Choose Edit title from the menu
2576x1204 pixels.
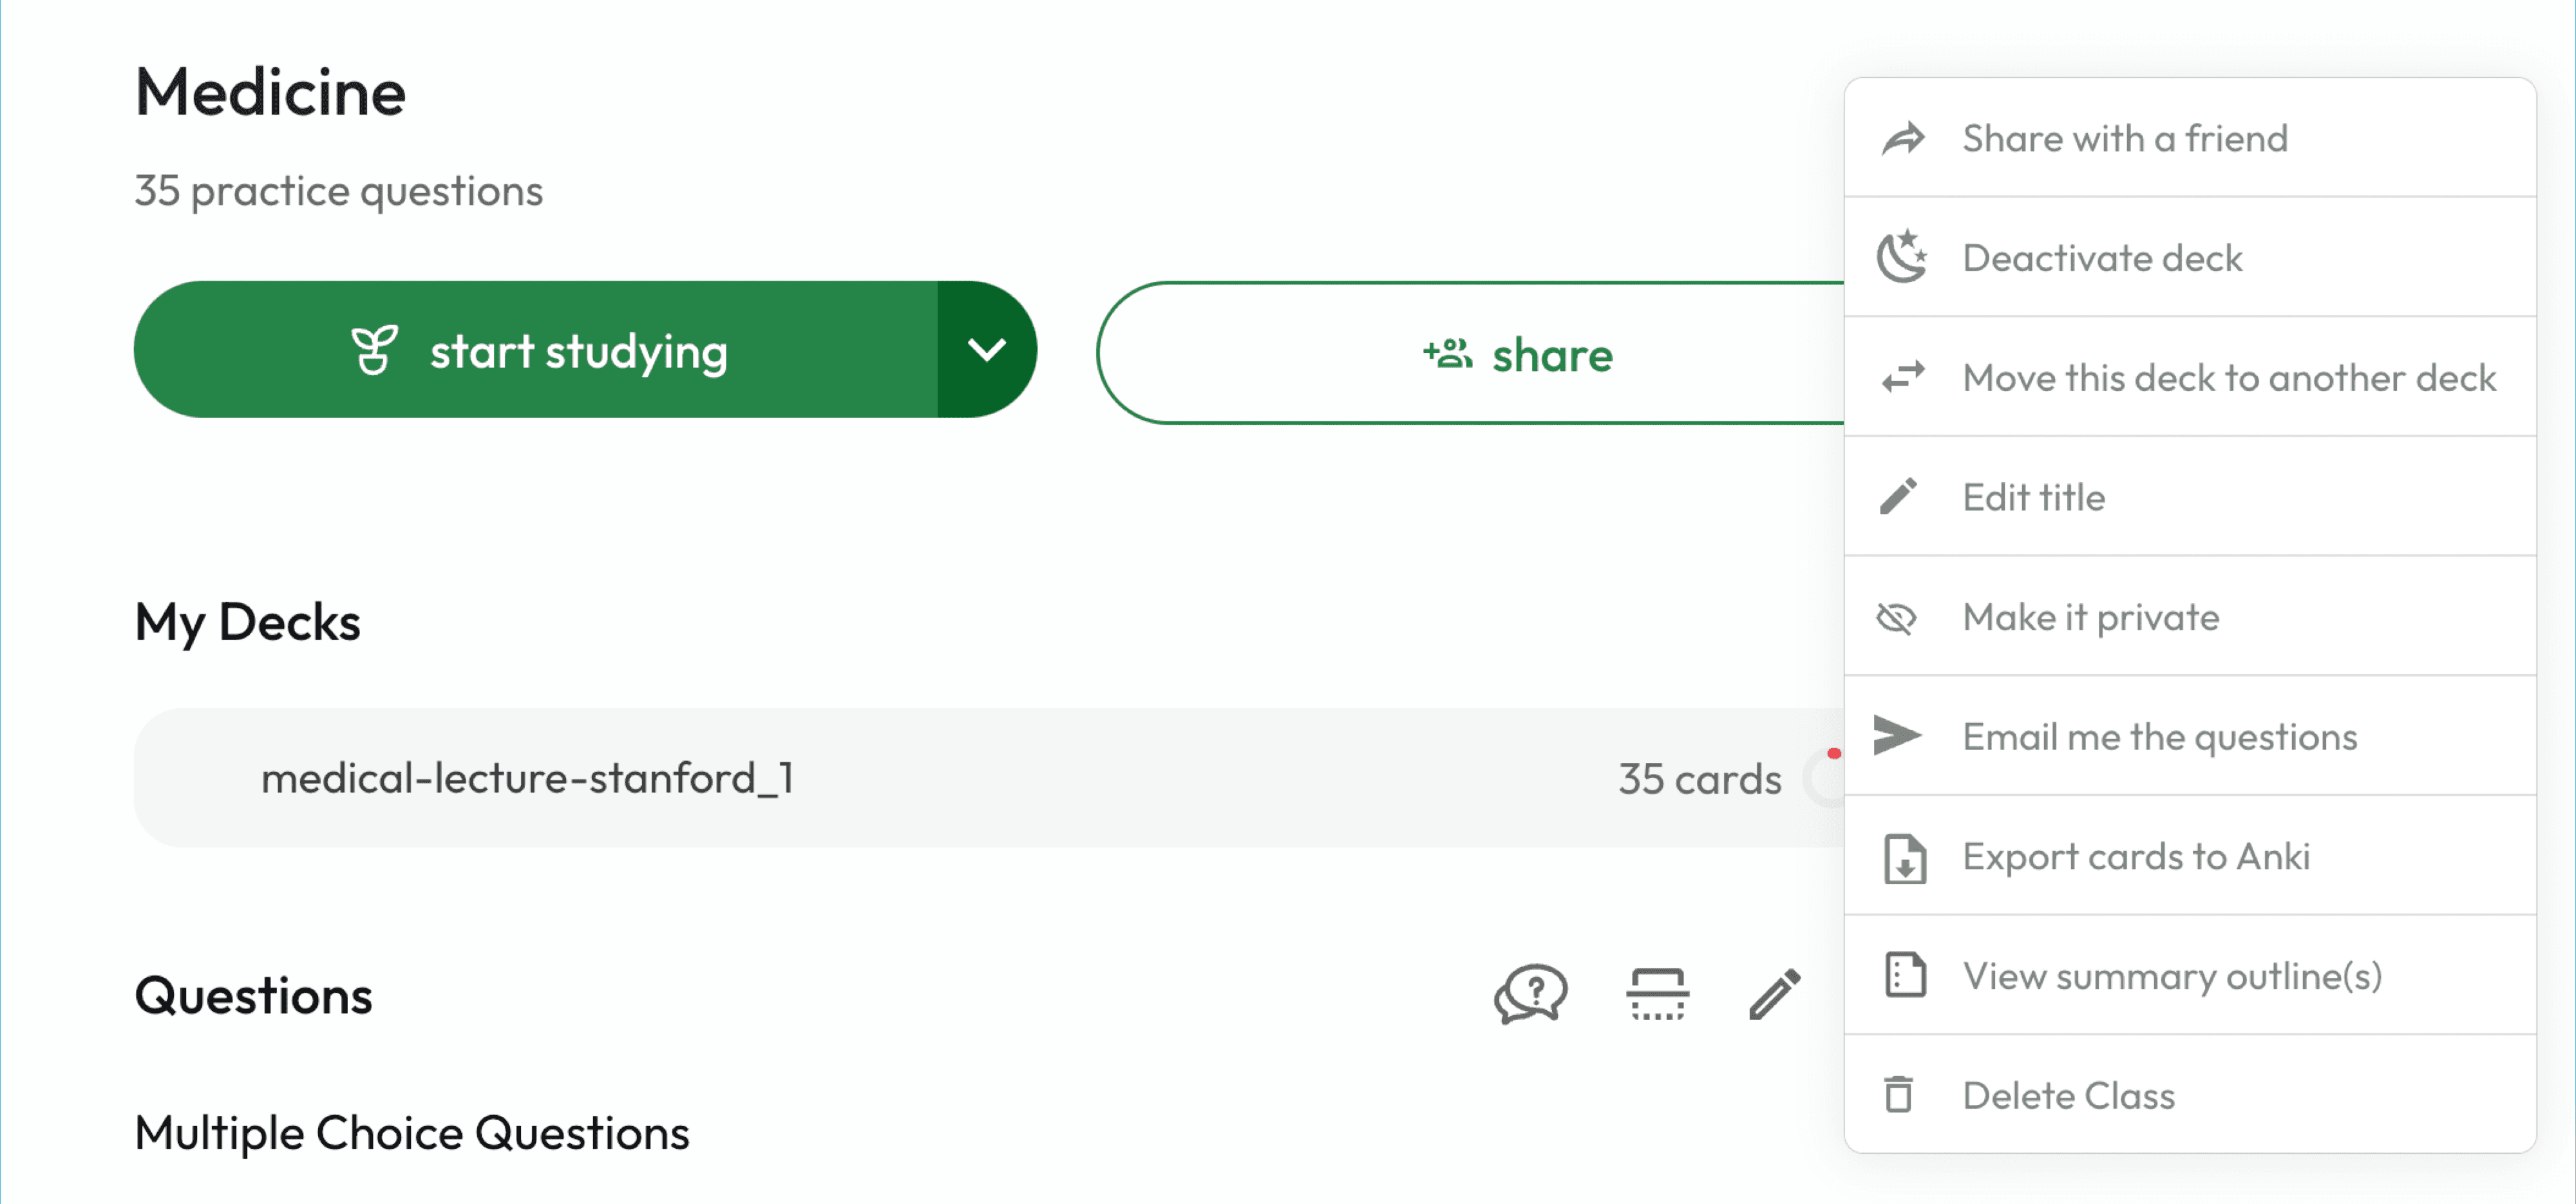tap(2033, 497)
